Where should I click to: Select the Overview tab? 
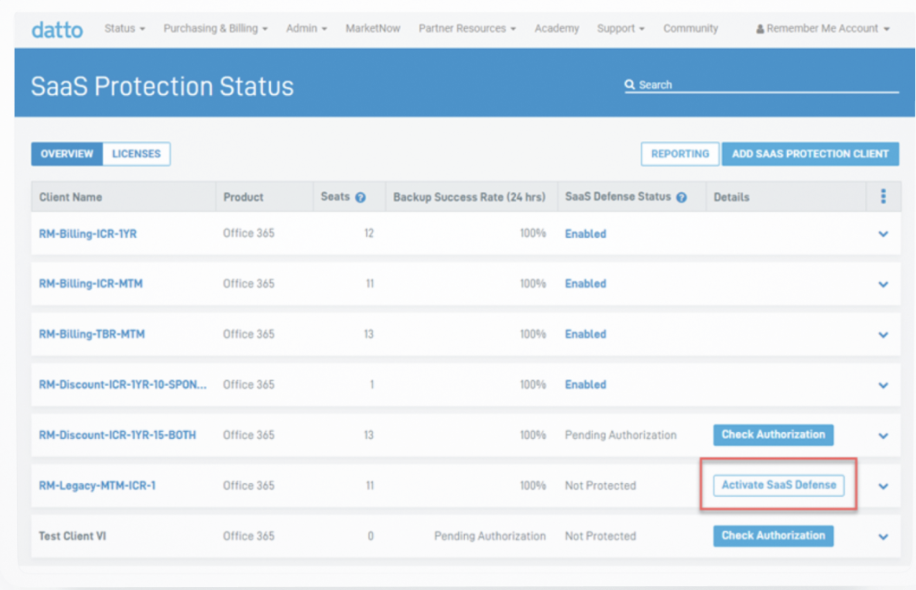coord(67,154)
